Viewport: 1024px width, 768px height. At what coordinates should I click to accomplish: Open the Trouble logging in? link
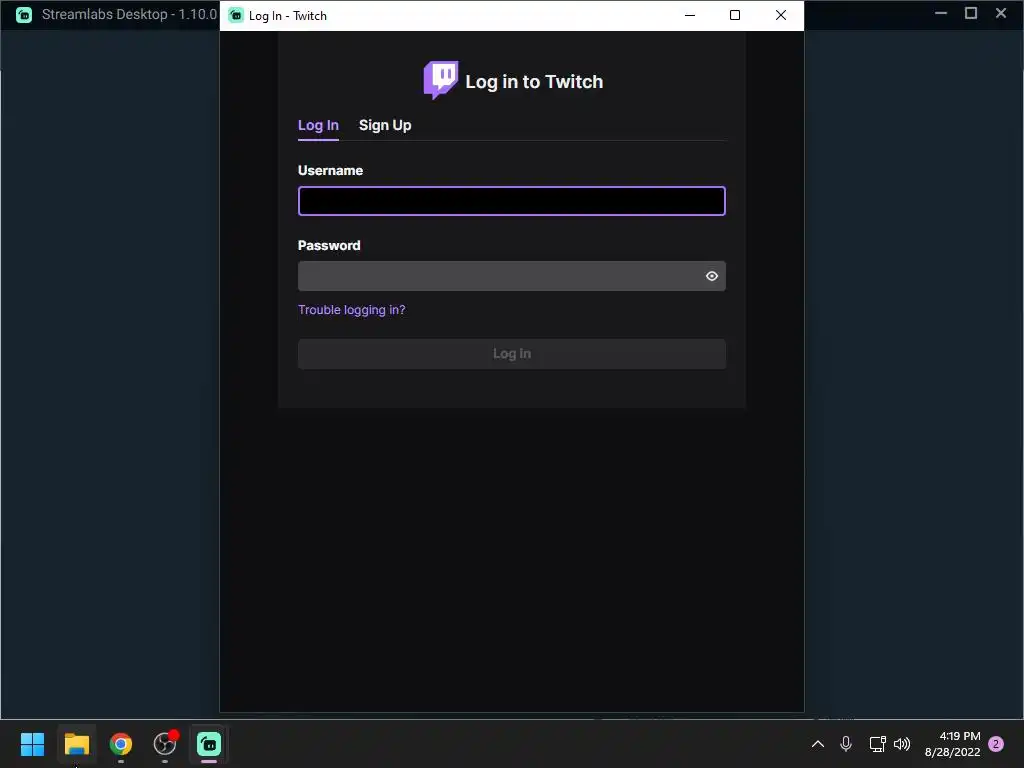tap(351, 310)
